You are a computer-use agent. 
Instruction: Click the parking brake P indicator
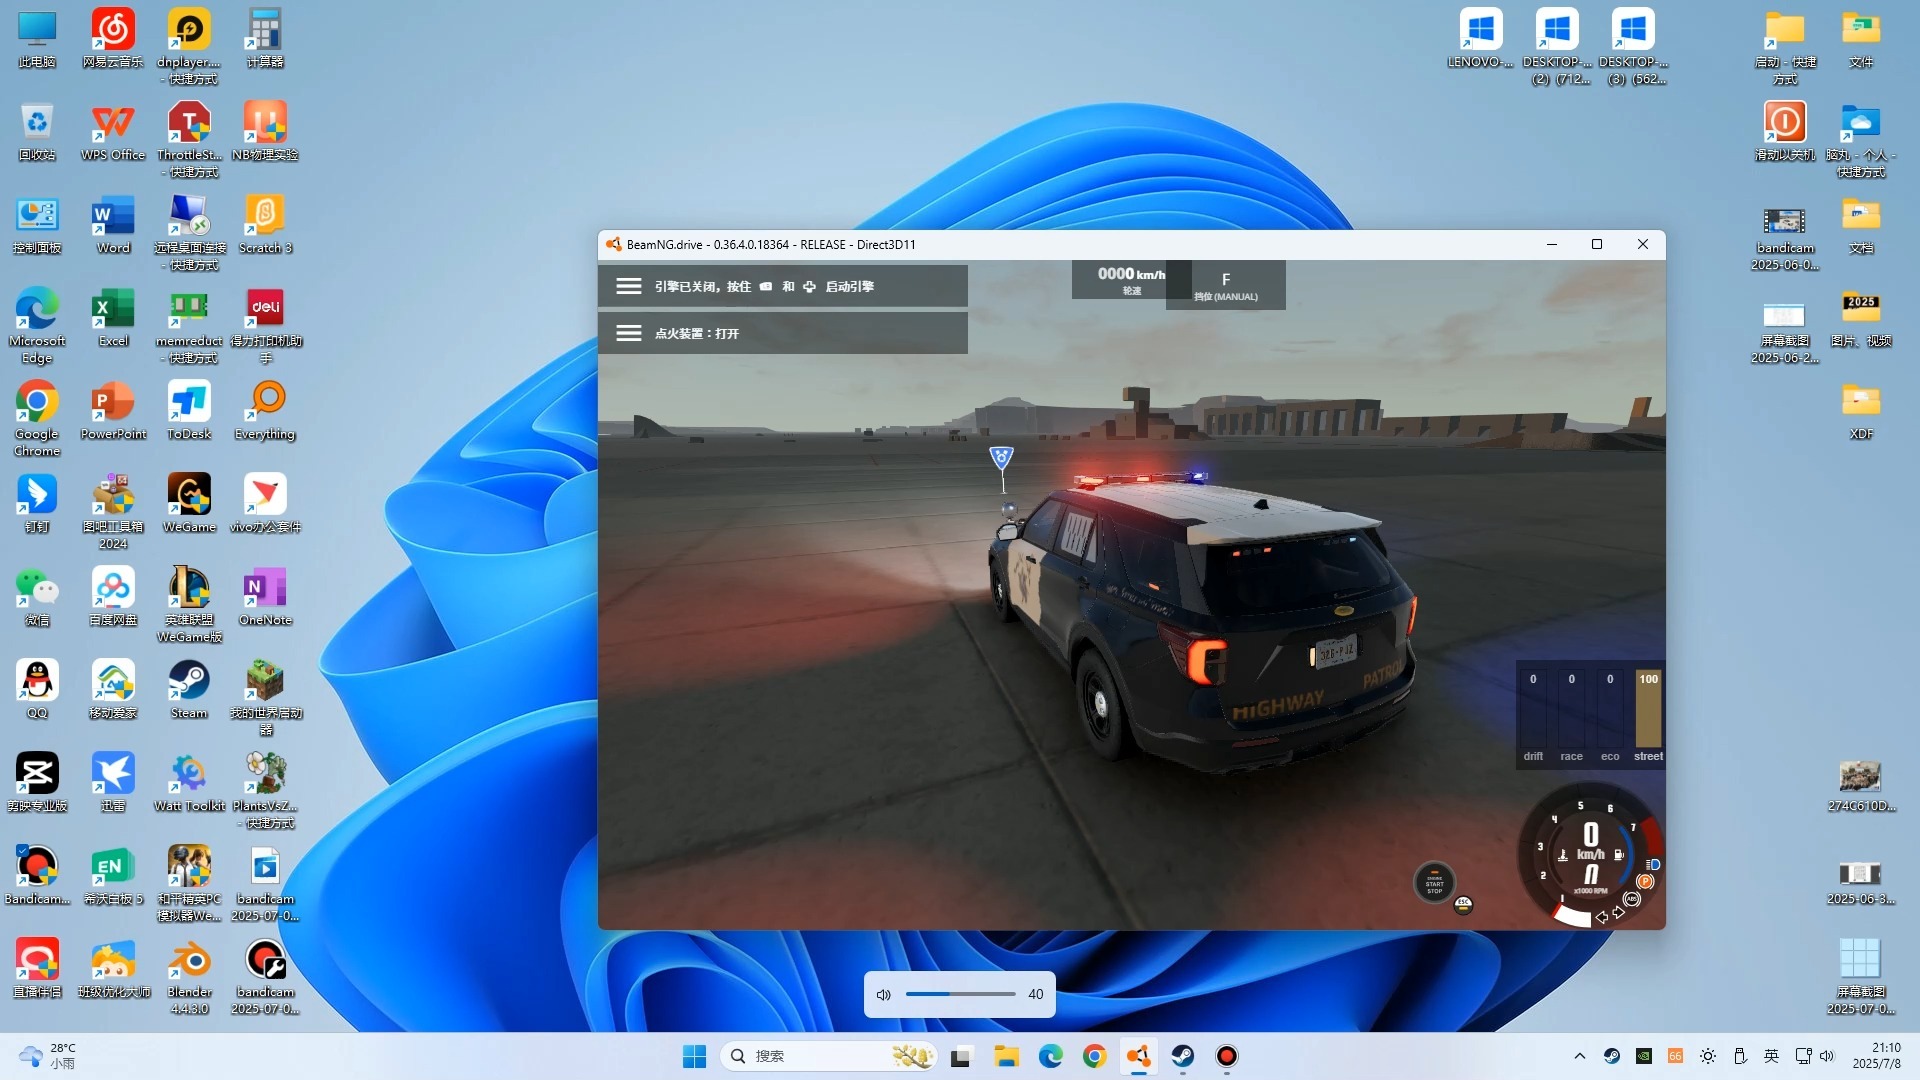click(x=1645, y=881)
